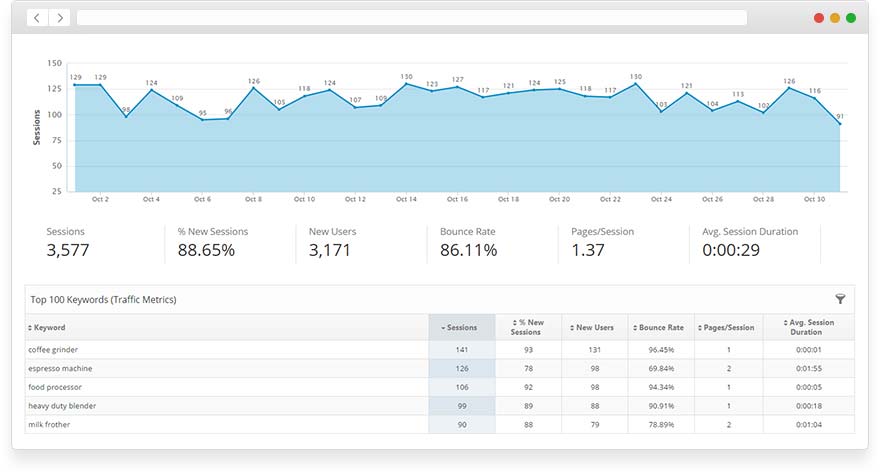Open the table filter funnel icon

[x=840, y=298]
